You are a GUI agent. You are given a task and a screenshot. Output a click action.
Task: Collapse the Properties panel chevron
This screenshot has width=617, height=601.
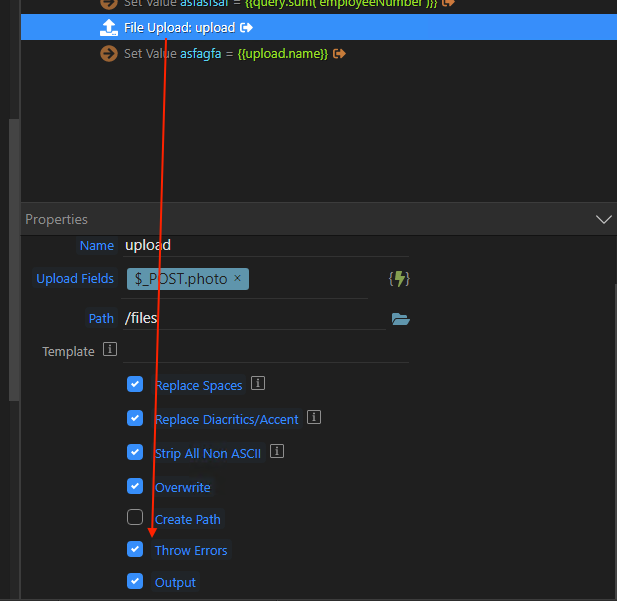point(603,219)
